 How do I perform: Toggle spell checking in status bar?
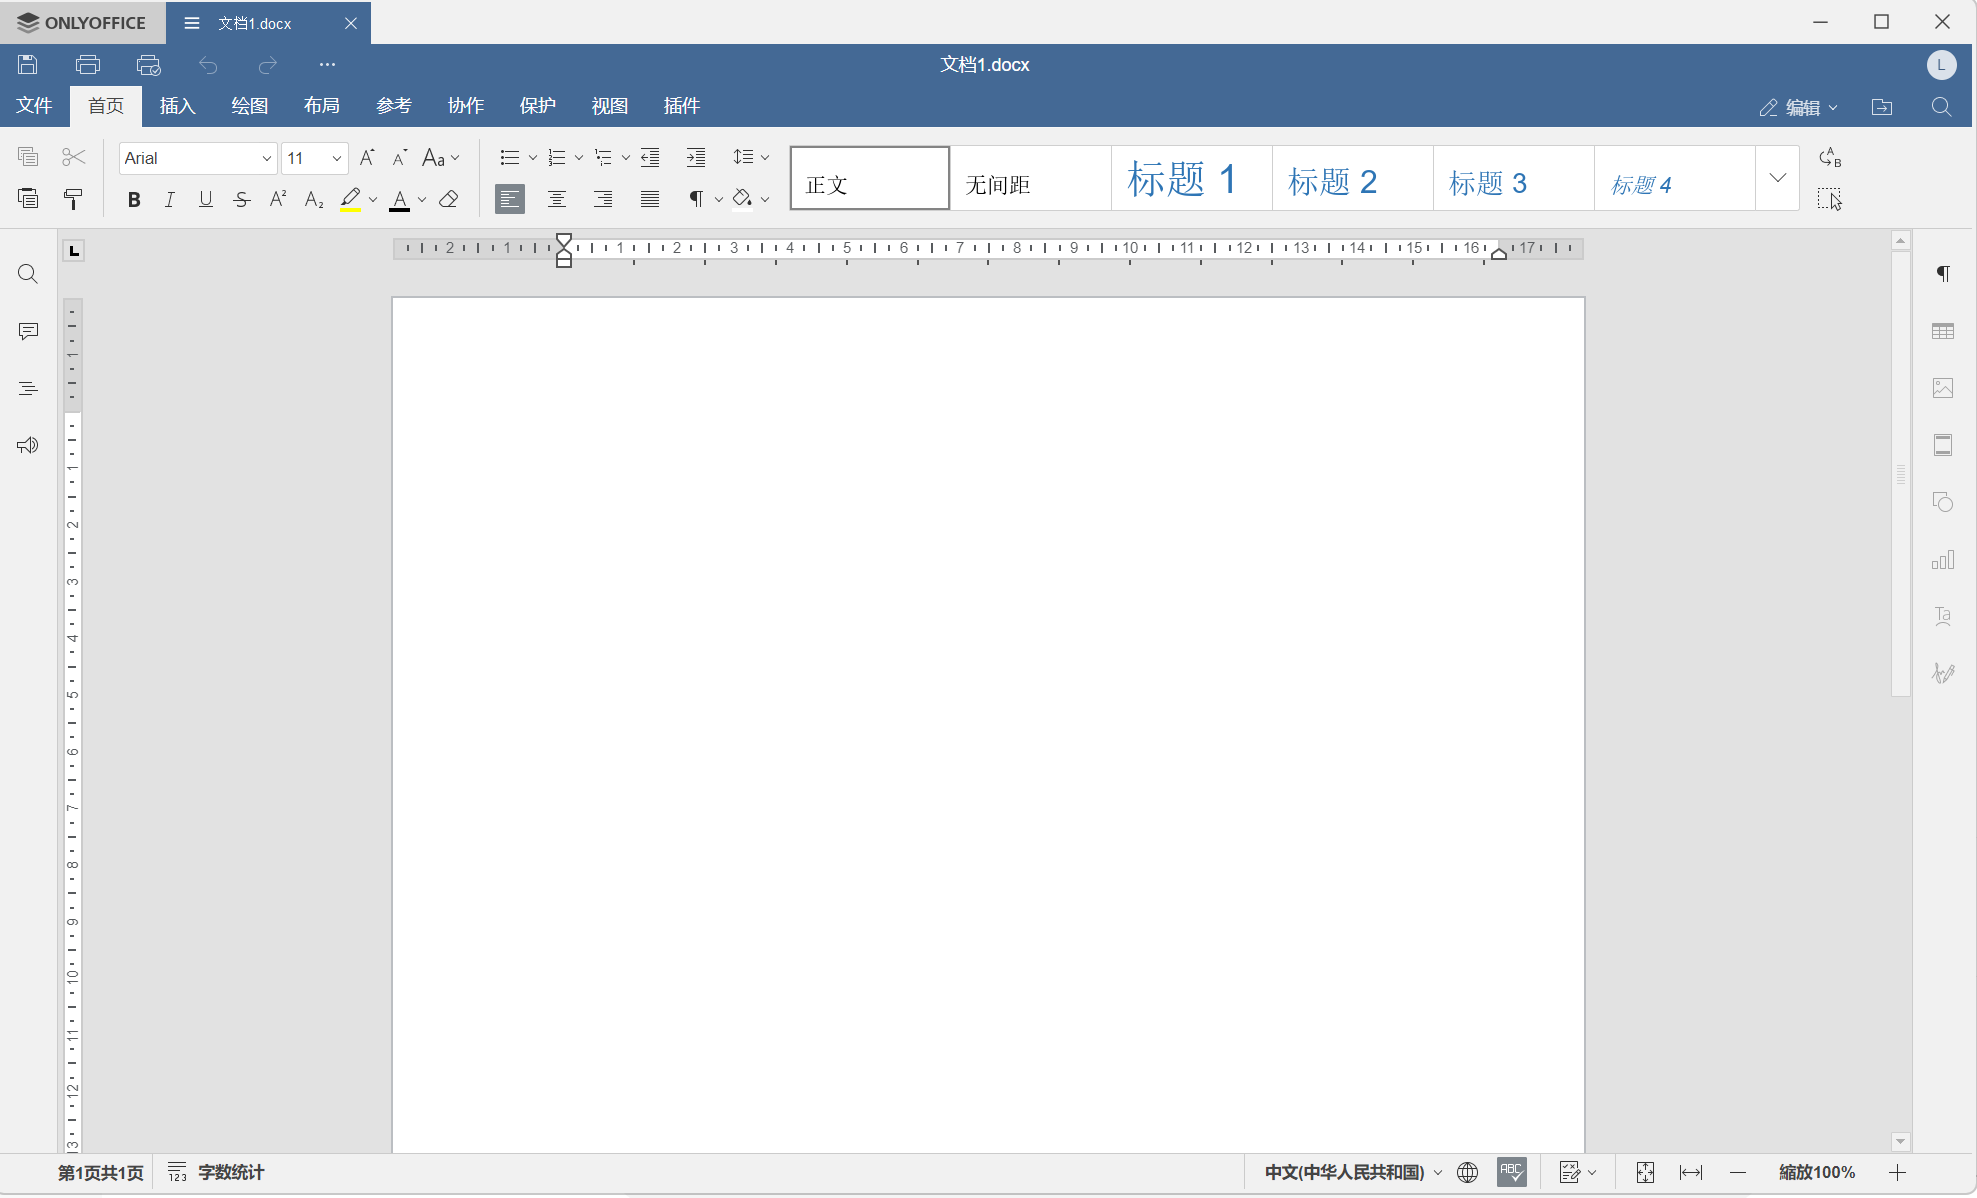pyautogui.click(x=1511, y=1172)
